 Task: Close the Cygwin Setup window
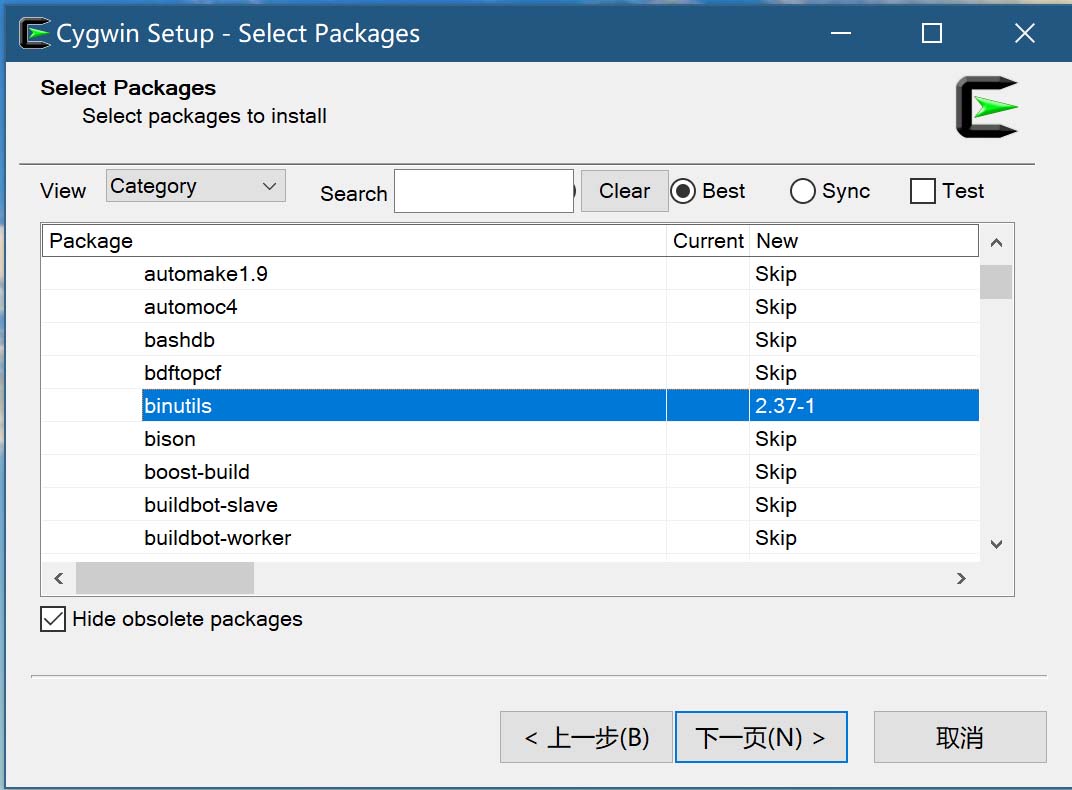coord(1024,33)
